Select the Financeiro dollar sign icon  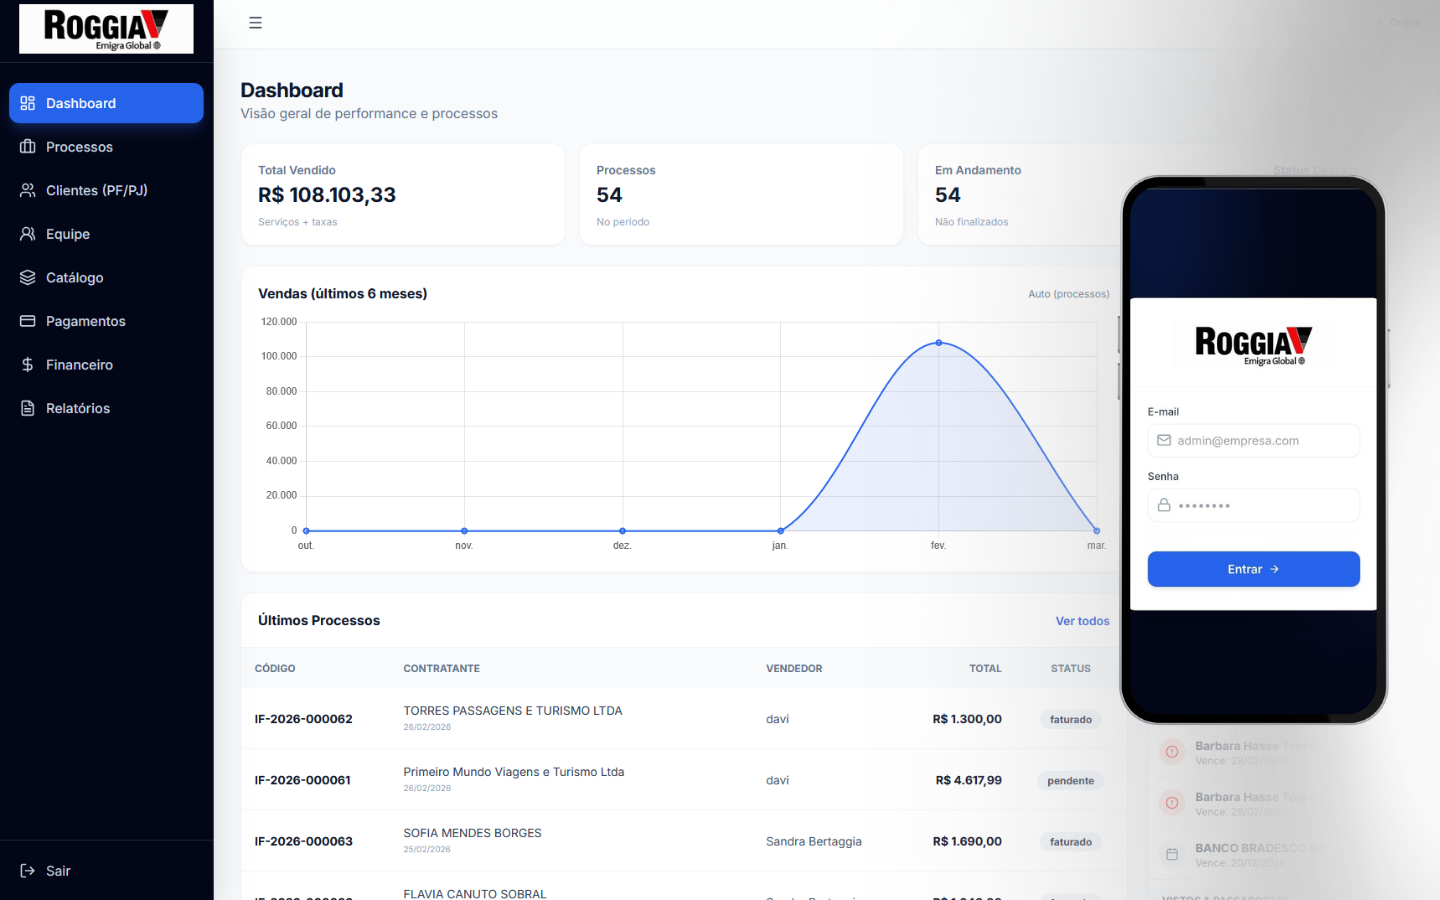[27, 364]
